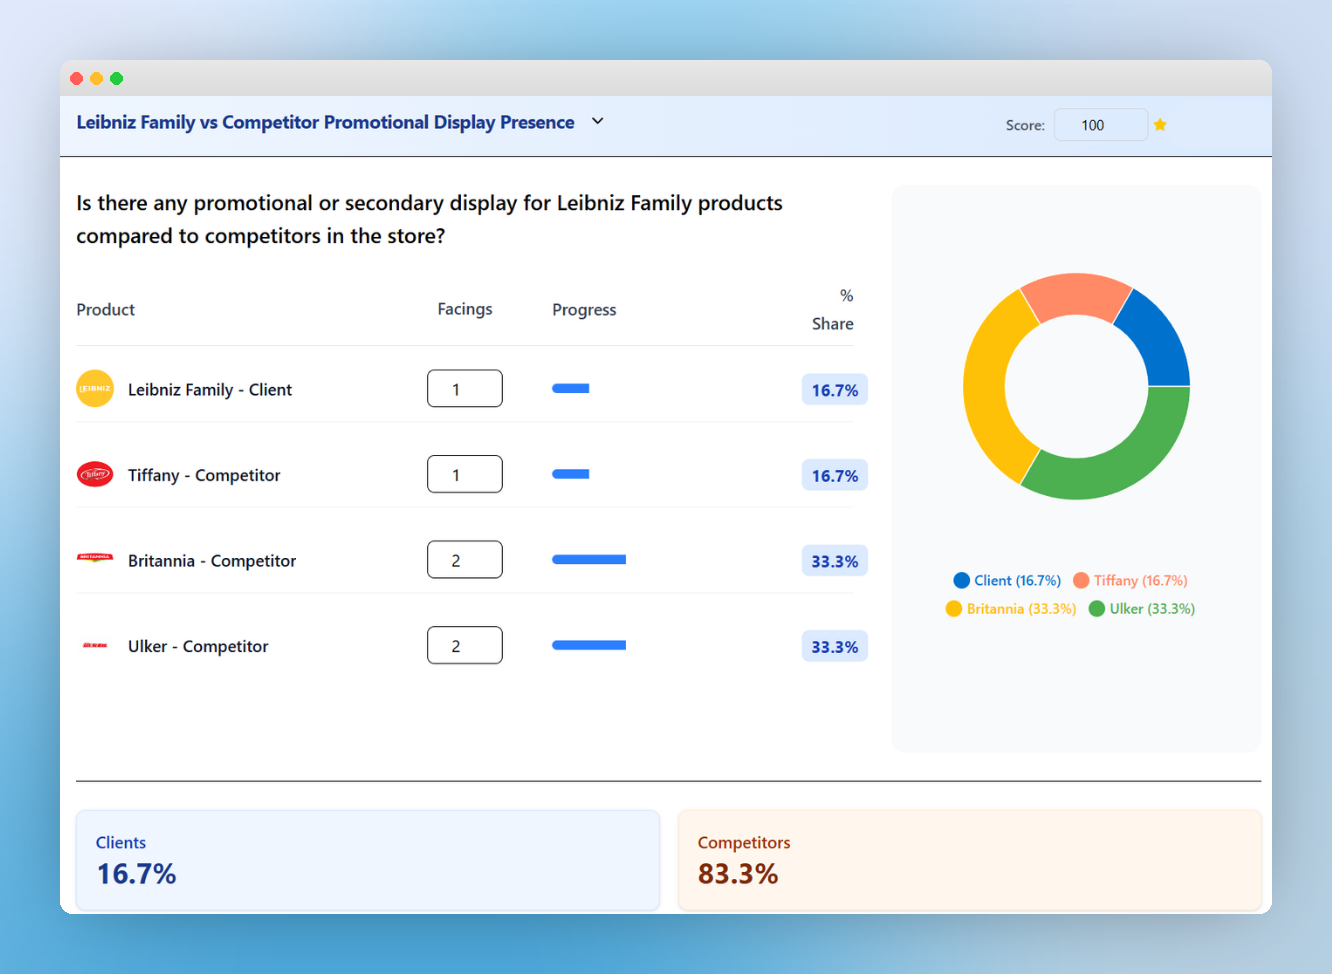The width and height of the screenshot is (1332, 974).
Task: Click the Britannia 33.3% share badge
Action: (835, 561)
